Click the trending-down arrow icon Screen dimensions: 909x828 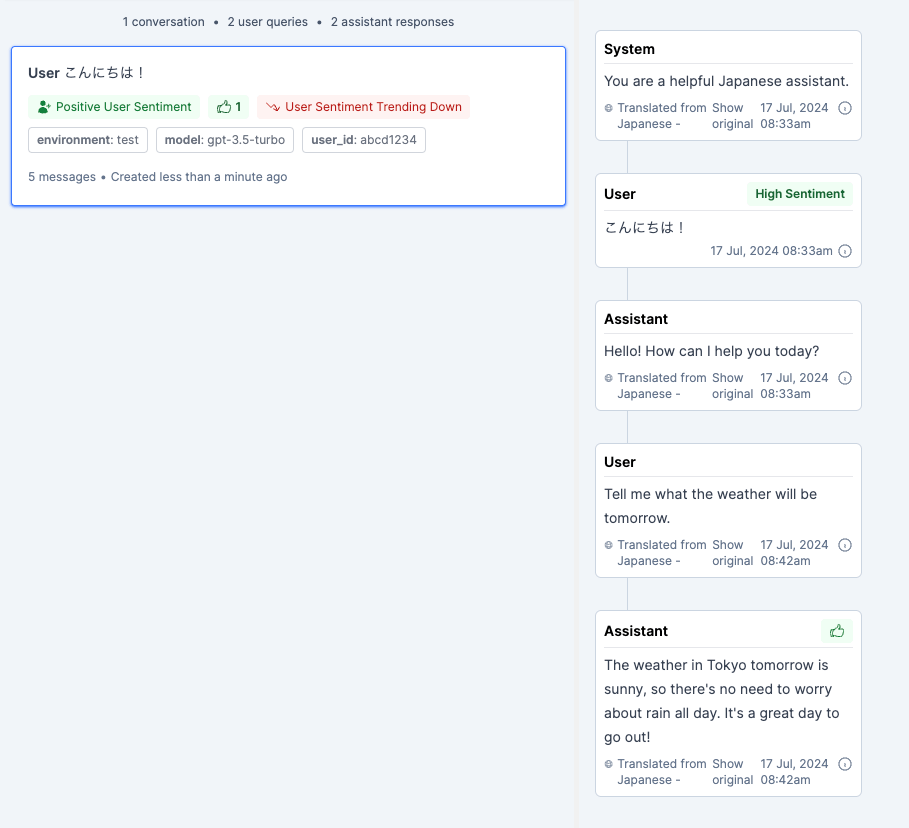(x=272, y=107)
